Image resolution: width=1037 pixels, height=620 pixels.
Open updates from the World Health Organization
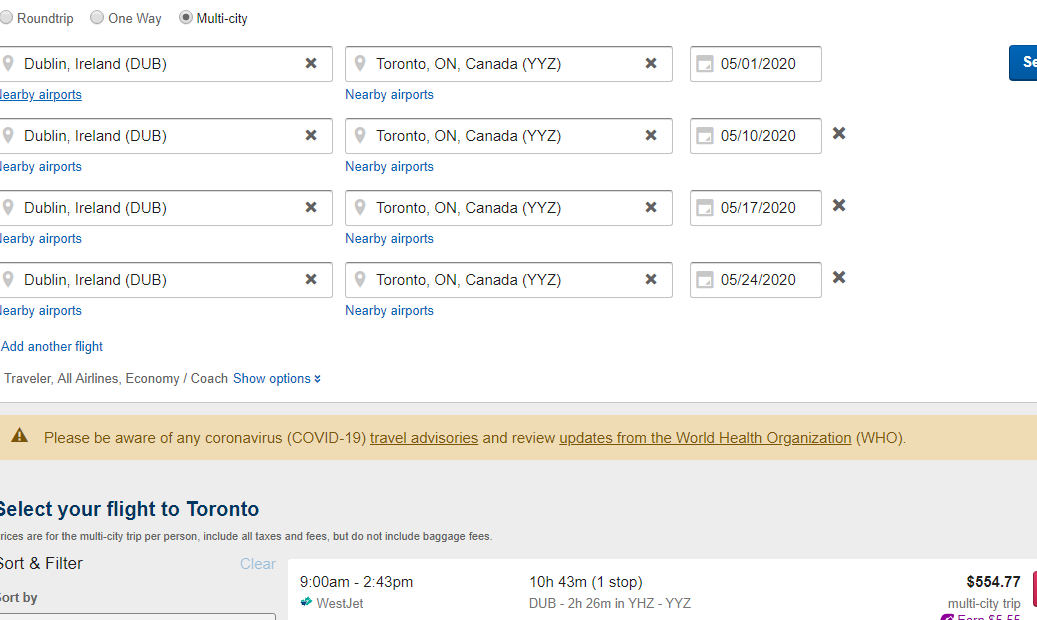[x=705, y=438]
